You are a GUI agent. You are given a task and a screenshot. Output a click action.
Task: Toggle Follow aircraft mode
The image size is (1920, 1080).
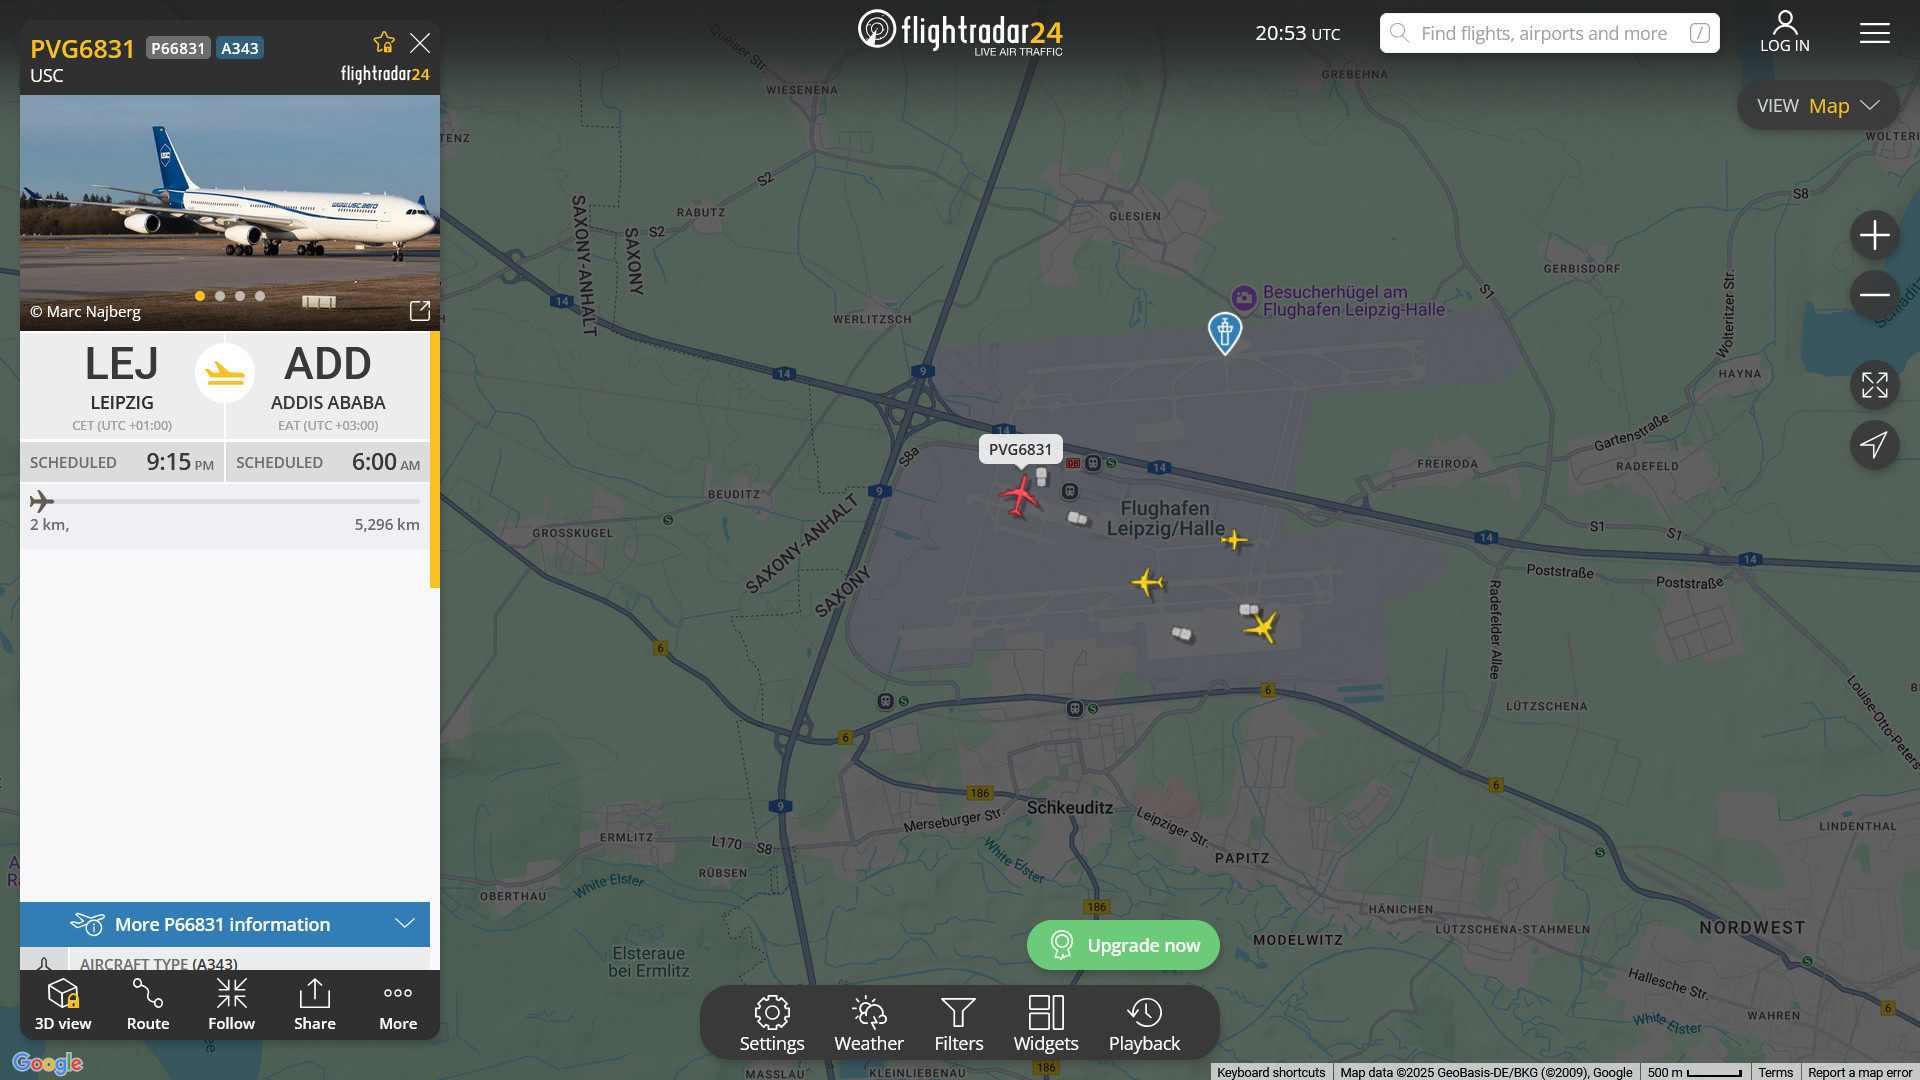(x=231, y=1004)
